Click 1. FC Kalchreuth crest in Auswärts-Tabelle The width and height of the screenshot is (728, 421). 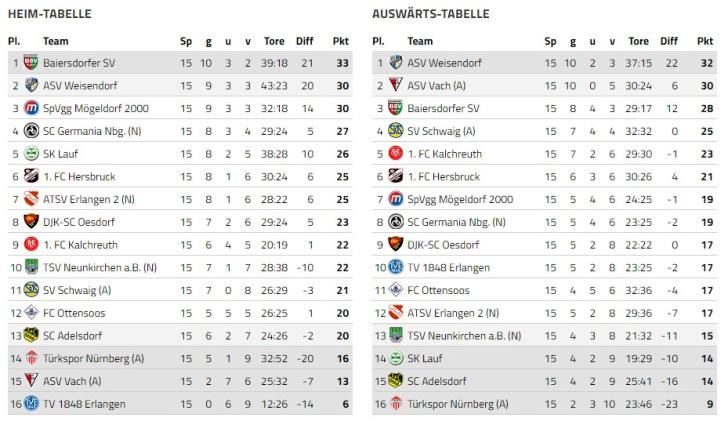[x=395, y=154]
